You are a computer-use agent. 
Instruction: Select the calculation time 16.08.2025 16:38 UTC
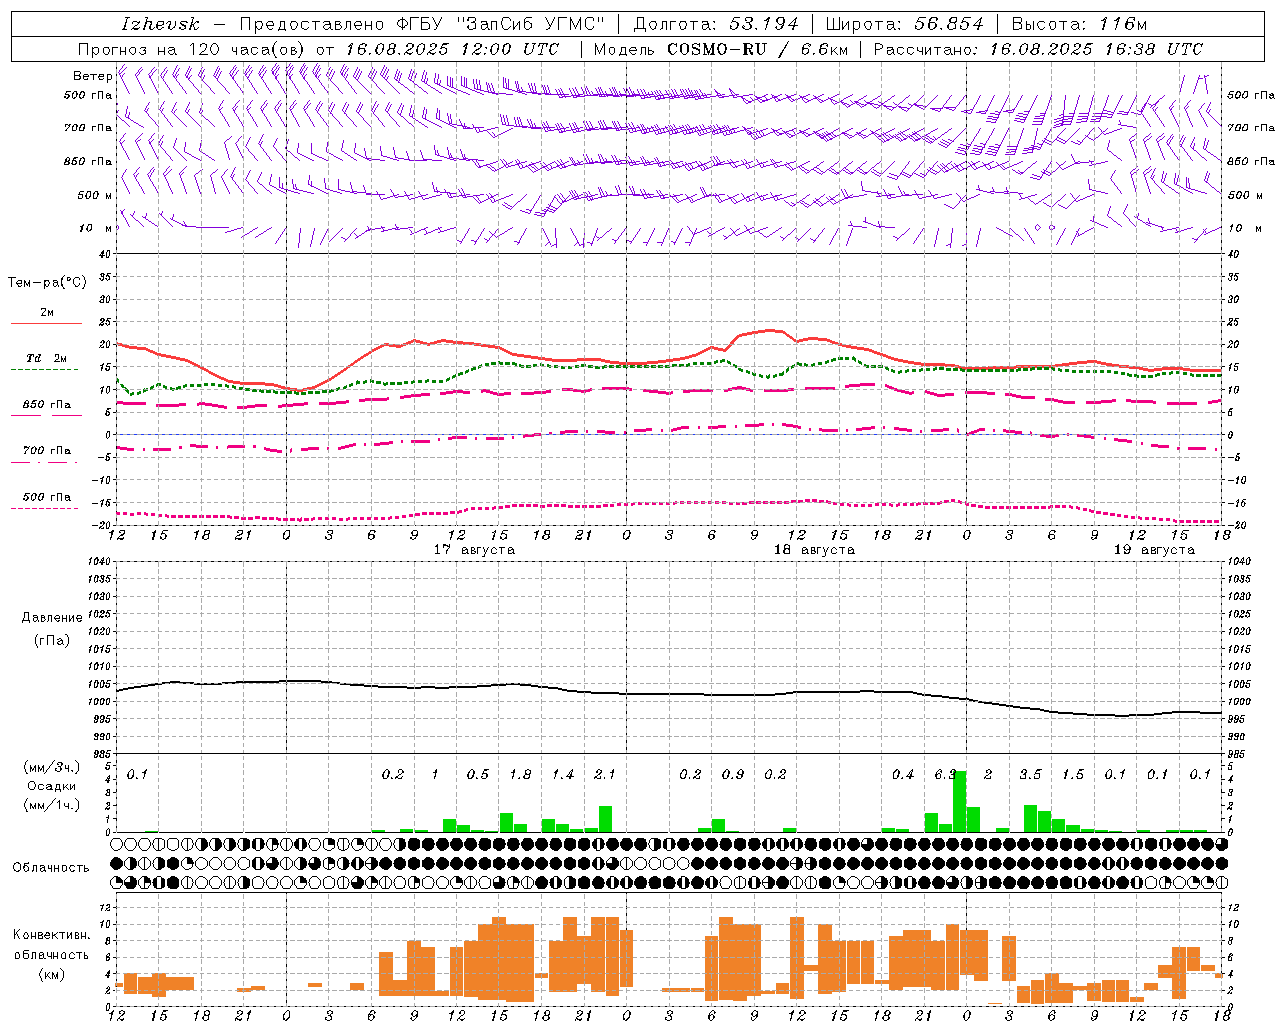point(1096,49)
